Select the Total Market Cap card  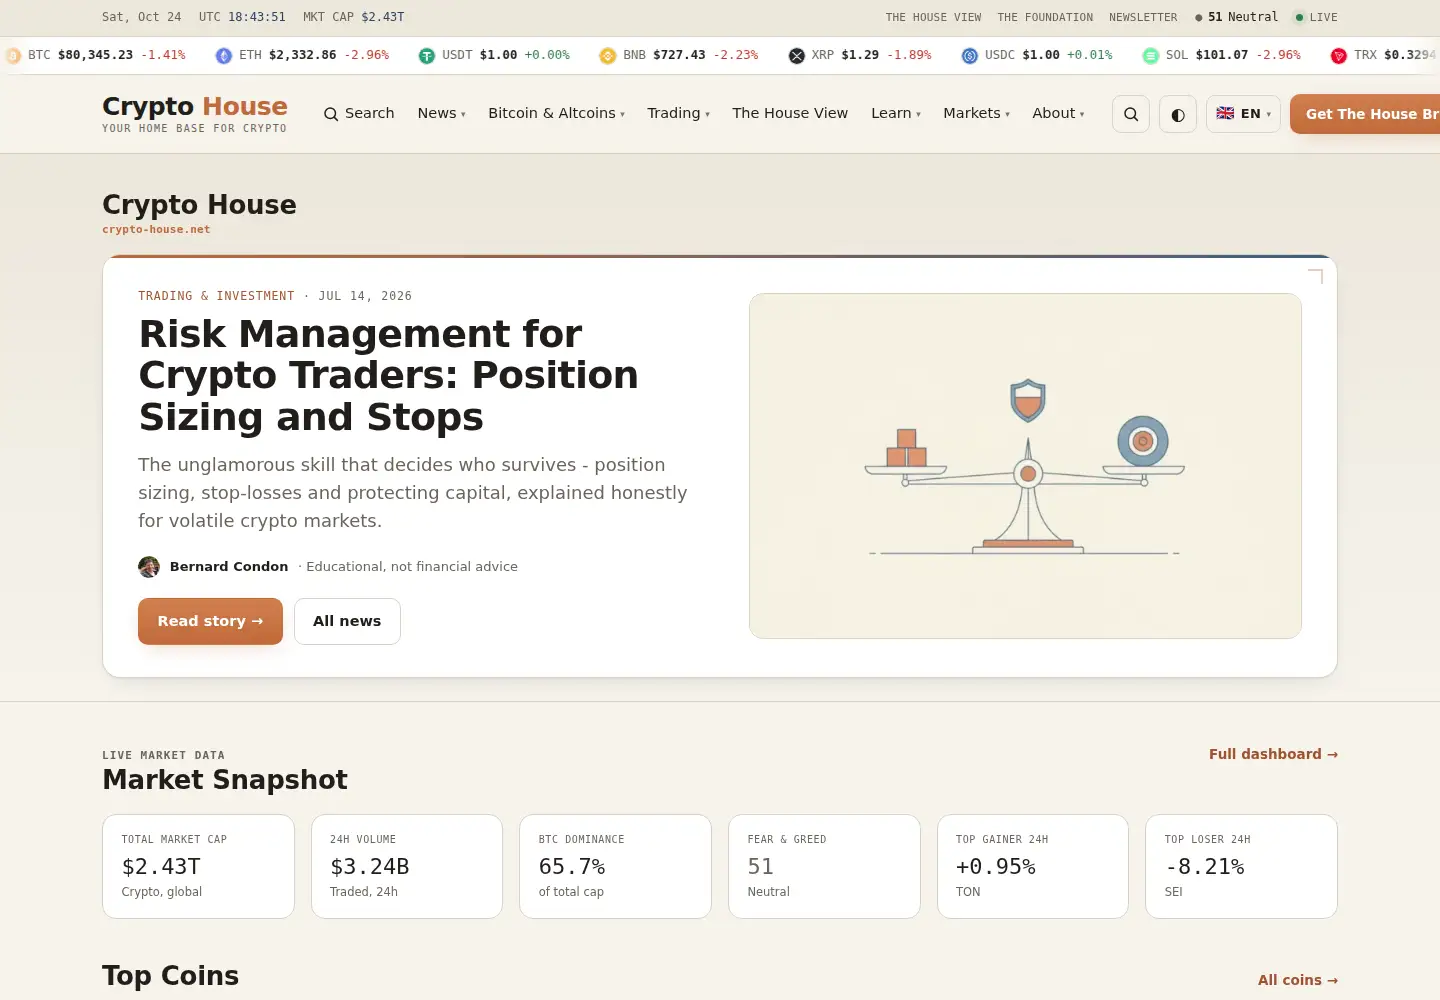point(198,866)
